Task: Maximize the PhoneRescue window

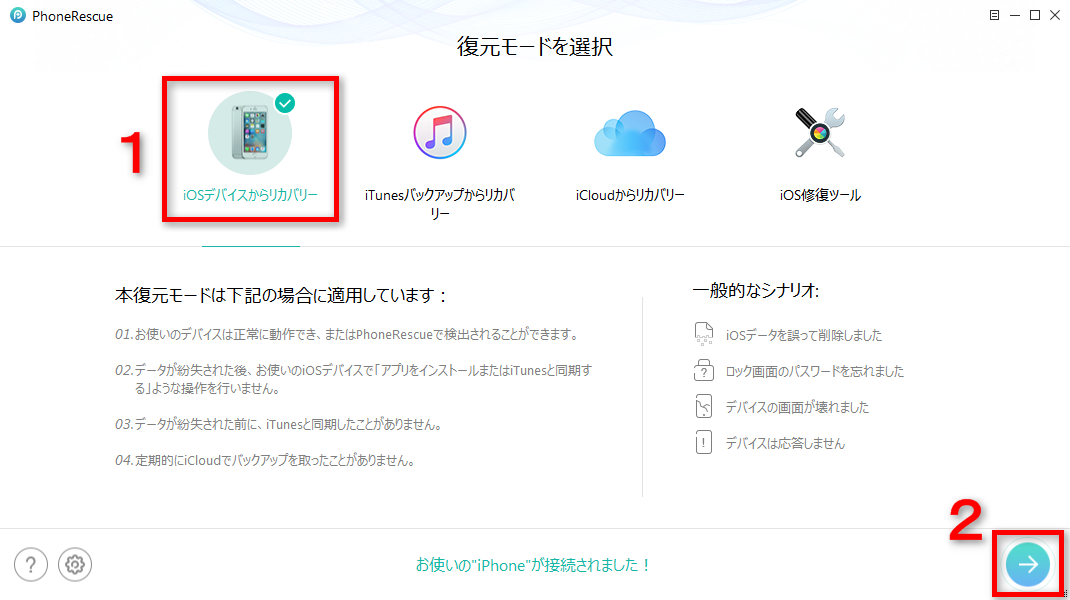Action: pyautogui.click(x=1035, y=15)
